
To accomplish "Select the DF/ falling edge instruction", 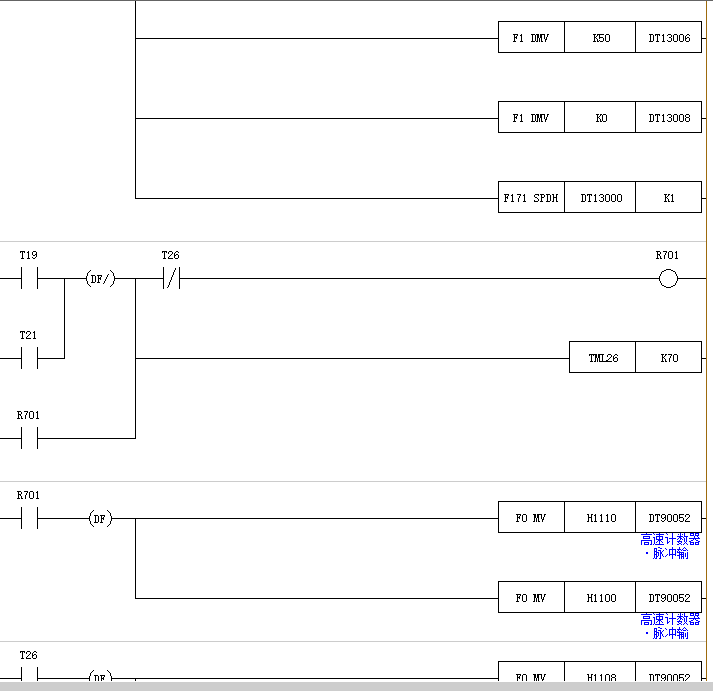I will (100, 279).
